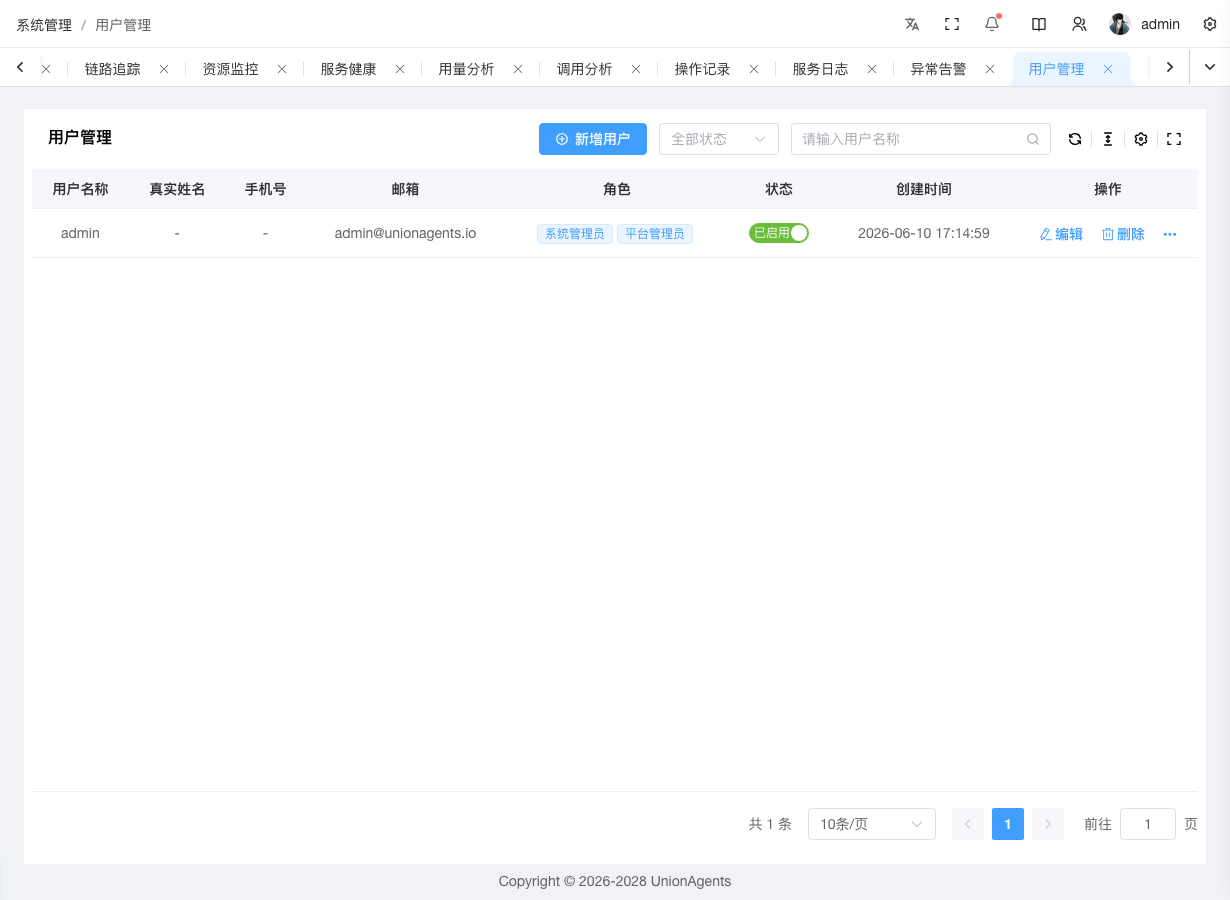Close the 用户管理 tab
Image resolution: width=1230 pixels, height=900 pixels.
point(1108,69)
